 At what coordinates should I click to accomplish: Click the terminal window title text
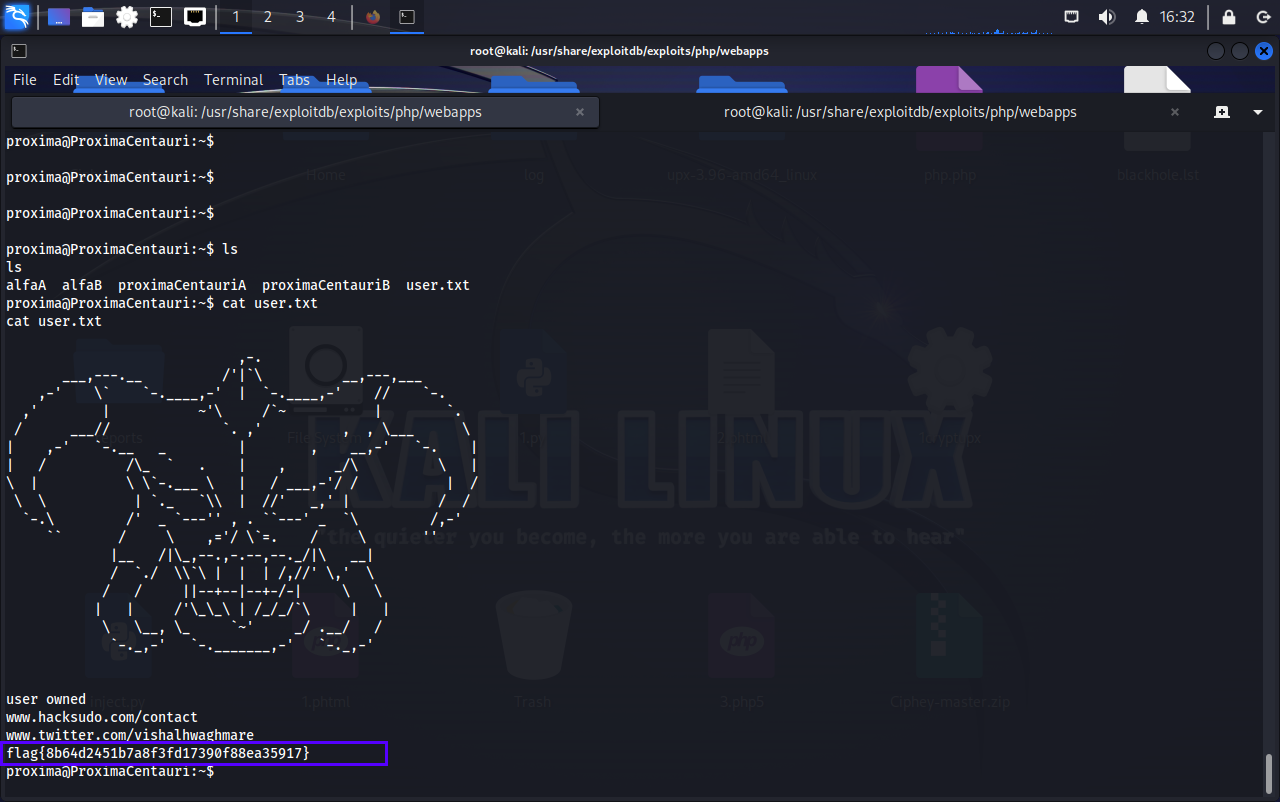[x=619, y=51]
